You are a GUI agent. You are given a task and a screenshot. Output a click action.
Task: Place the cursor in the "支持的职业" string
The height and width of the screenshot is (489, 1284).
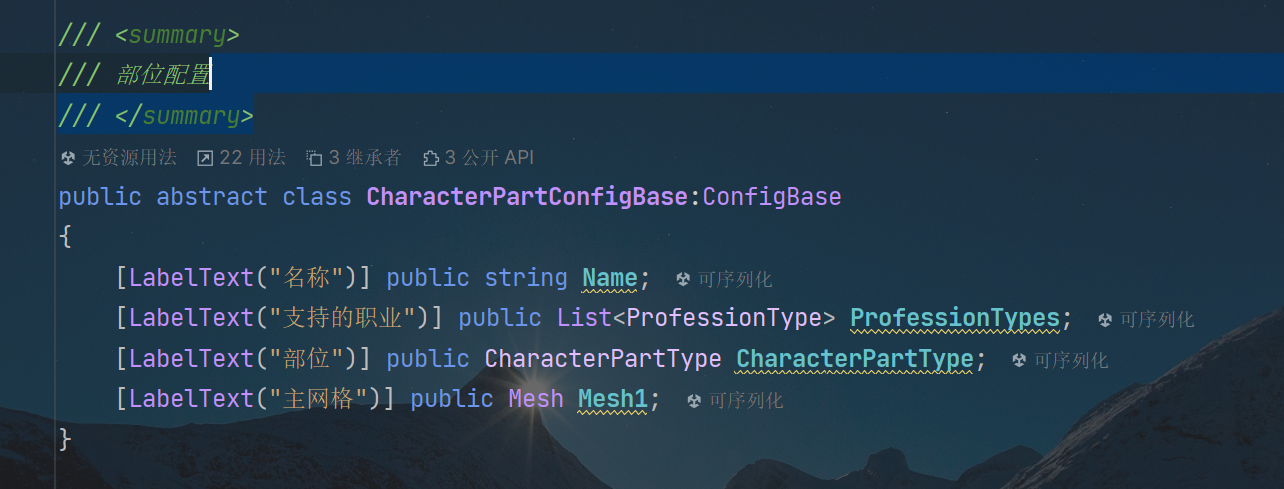343,318
